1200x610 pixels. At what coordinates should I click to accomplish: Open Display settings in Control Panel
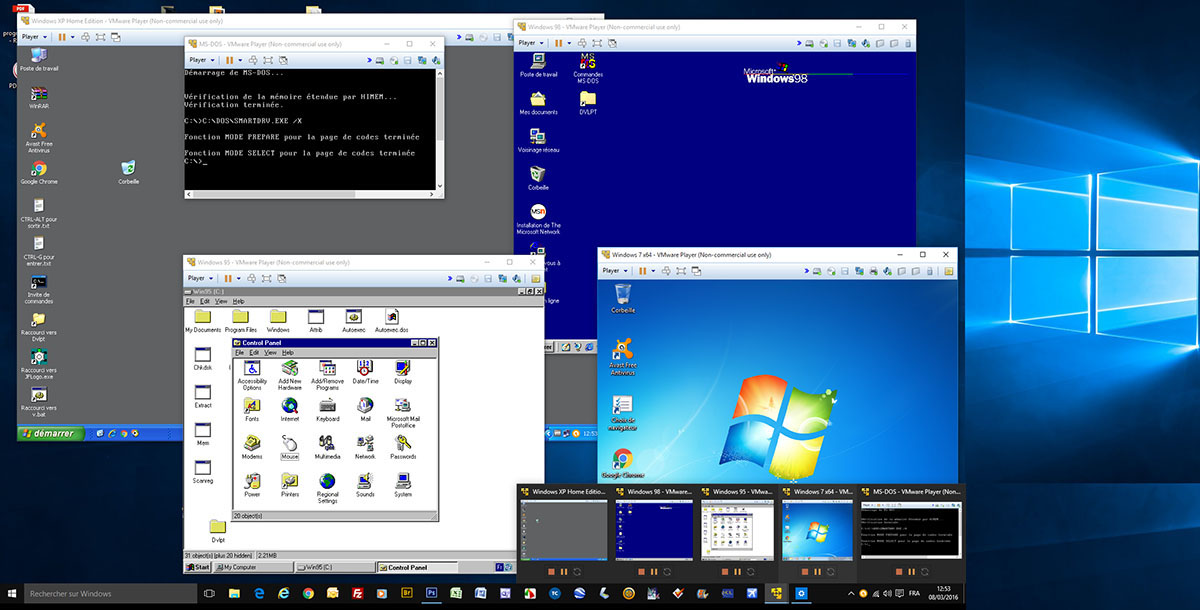(403, 372)
